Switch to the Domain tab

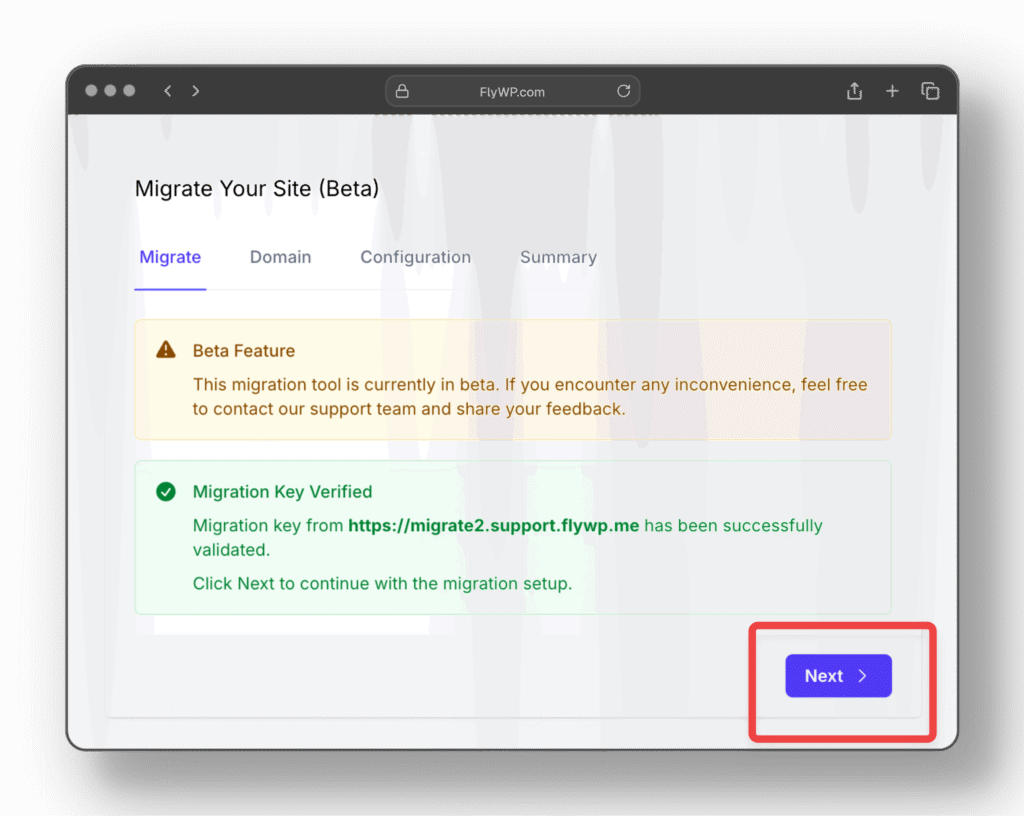tap(280, 257)
